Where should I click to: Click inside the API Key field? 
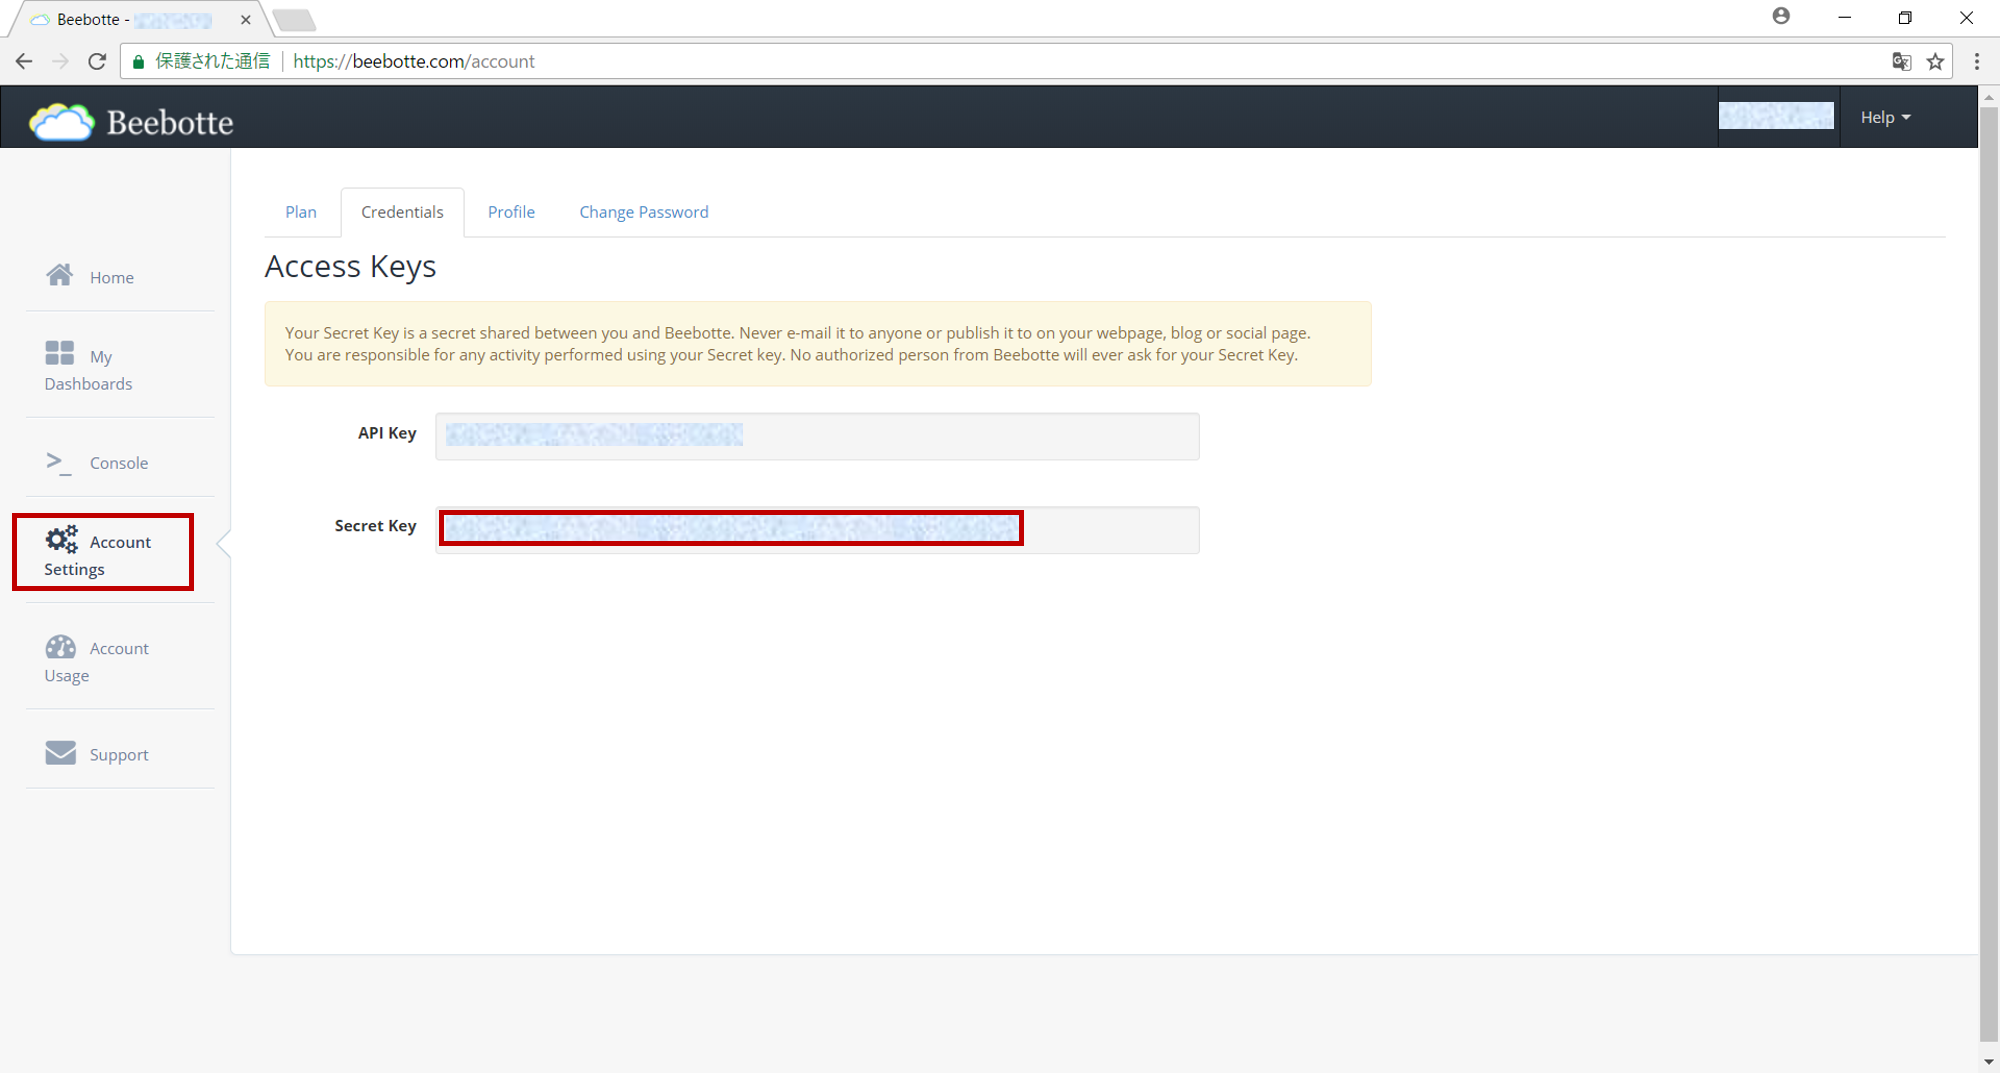(x=816, y=436)
